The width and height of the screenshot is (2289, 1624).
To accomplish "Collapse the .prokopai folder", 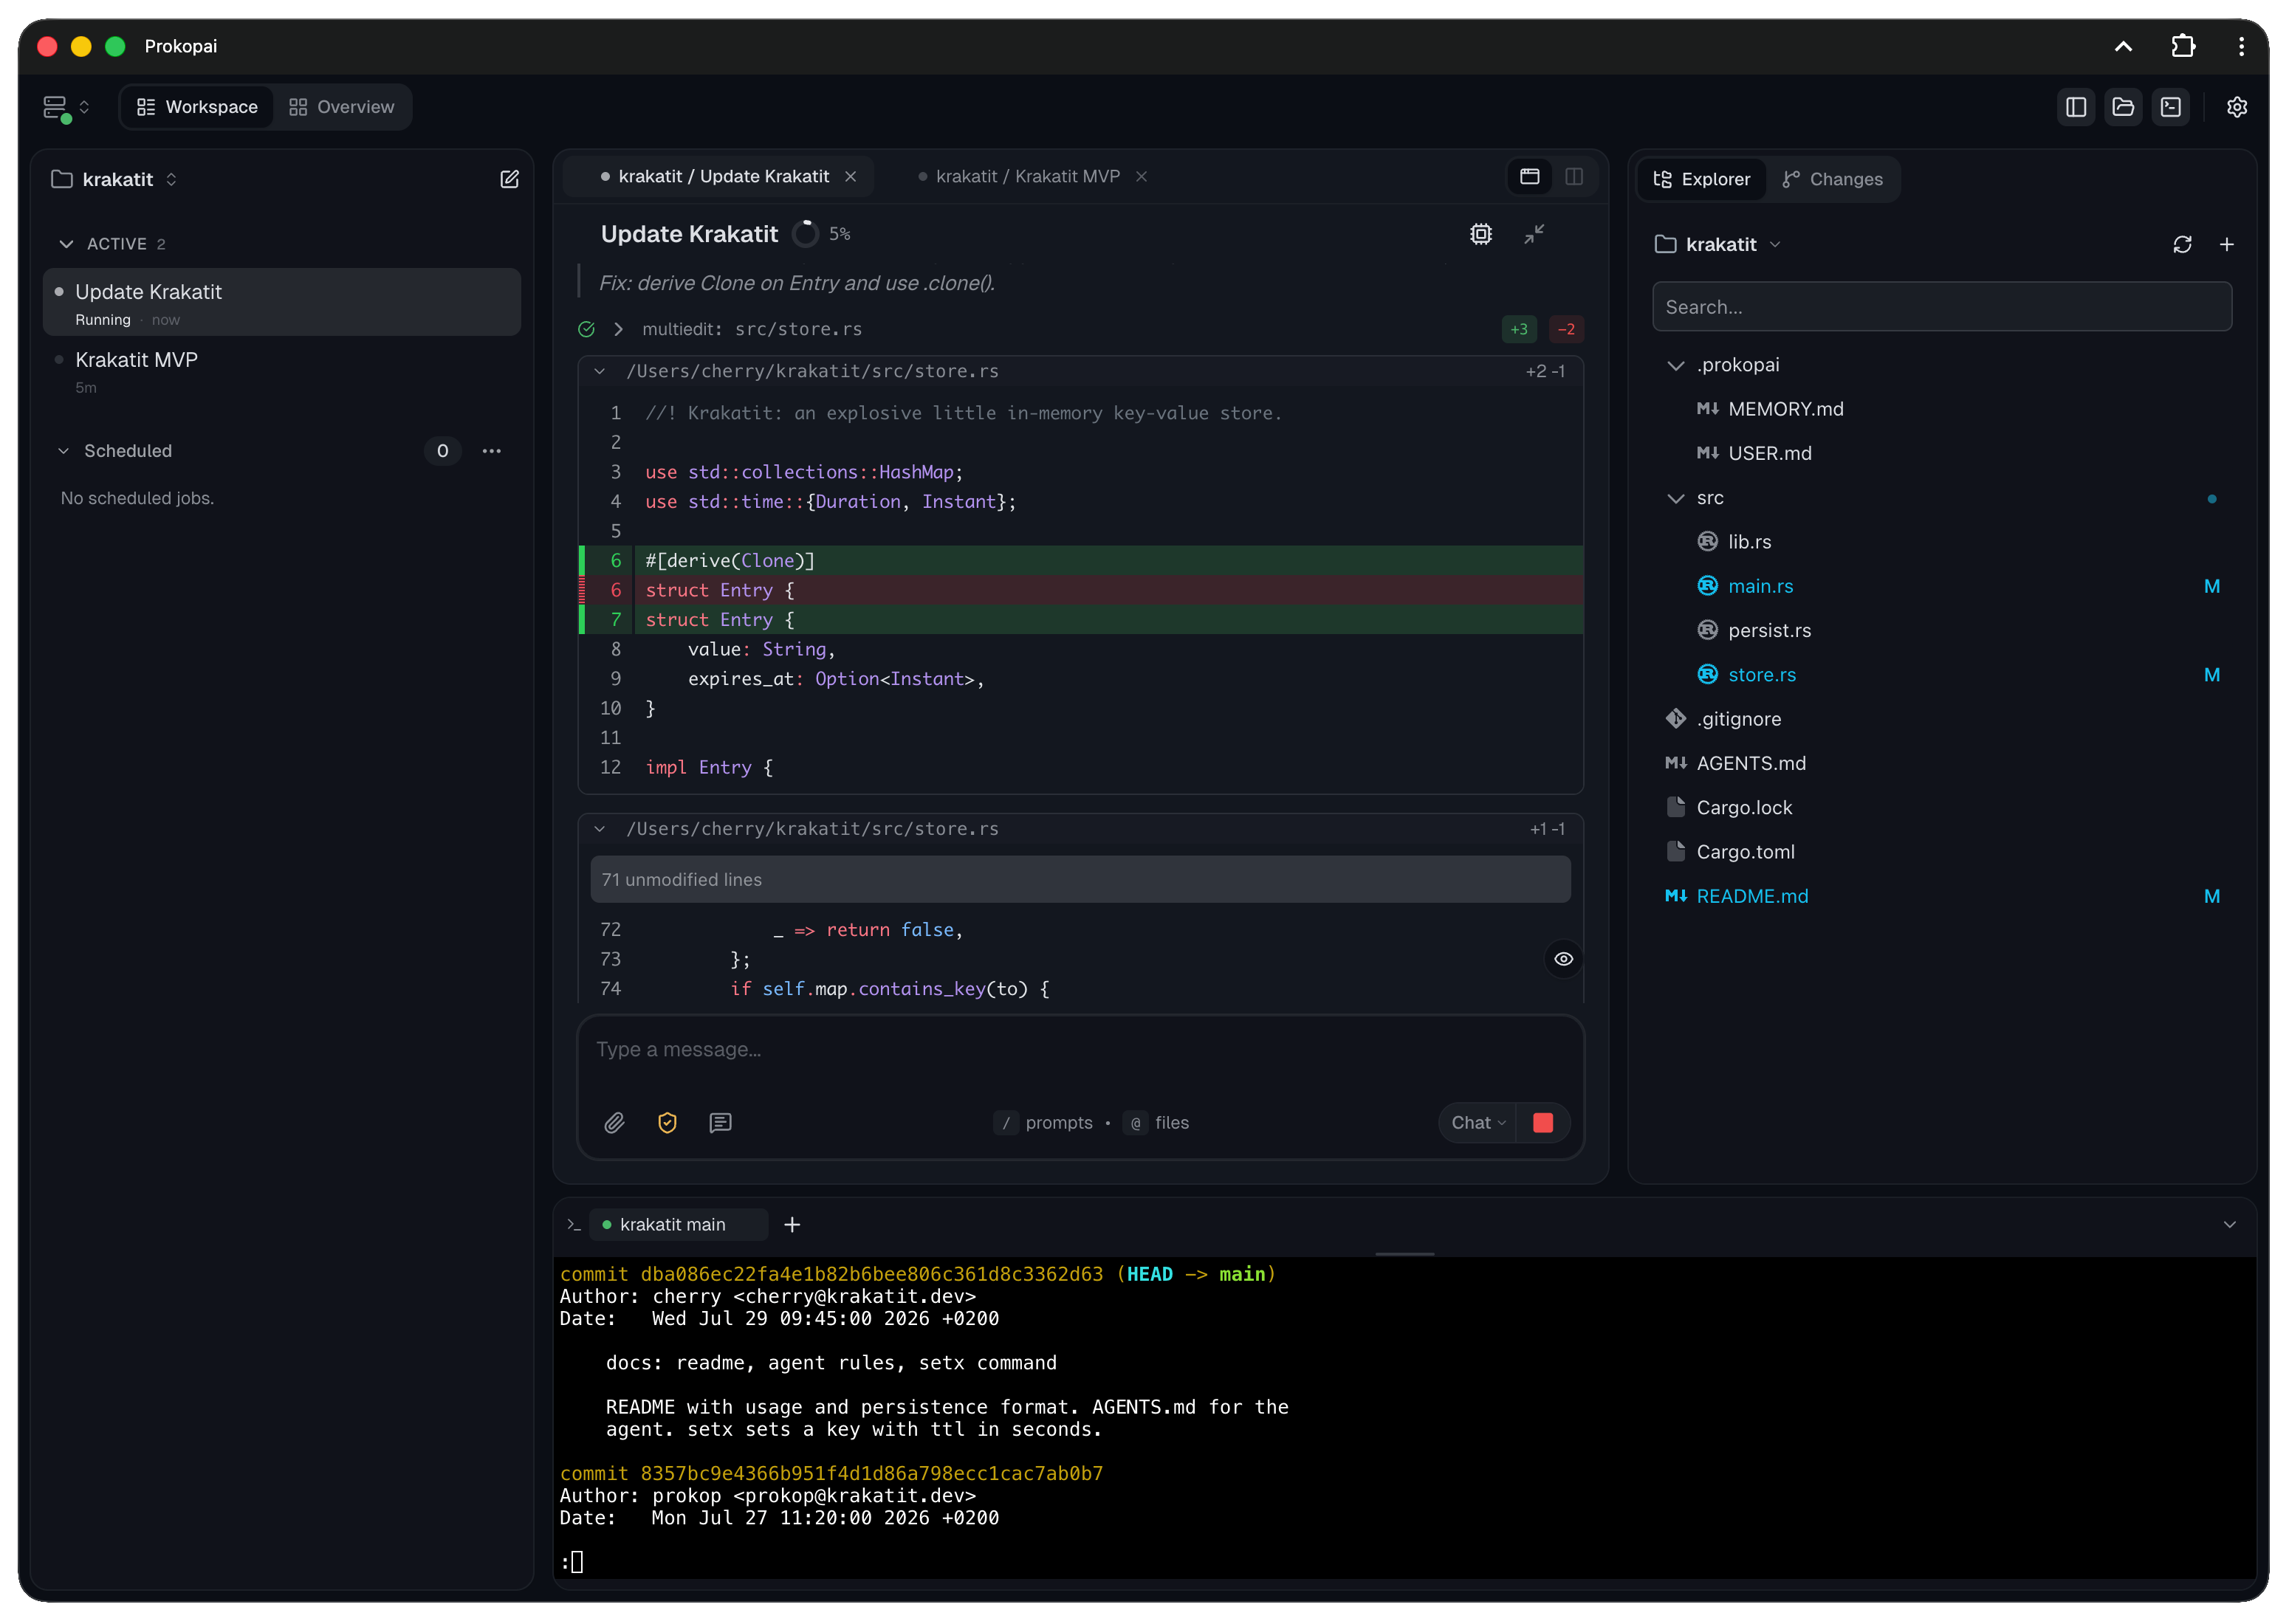I will pos(1675,365).
